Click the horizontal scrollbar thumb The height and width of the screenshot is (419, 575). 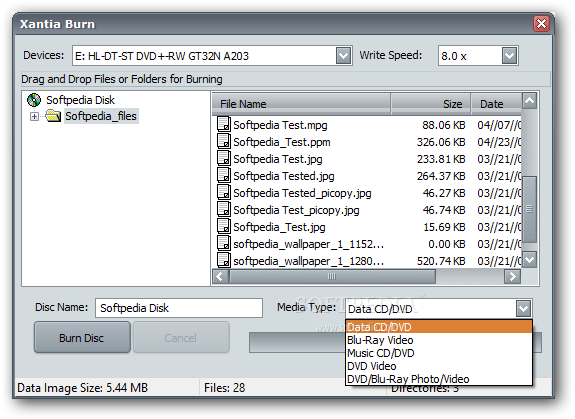[x=332, y=276]
